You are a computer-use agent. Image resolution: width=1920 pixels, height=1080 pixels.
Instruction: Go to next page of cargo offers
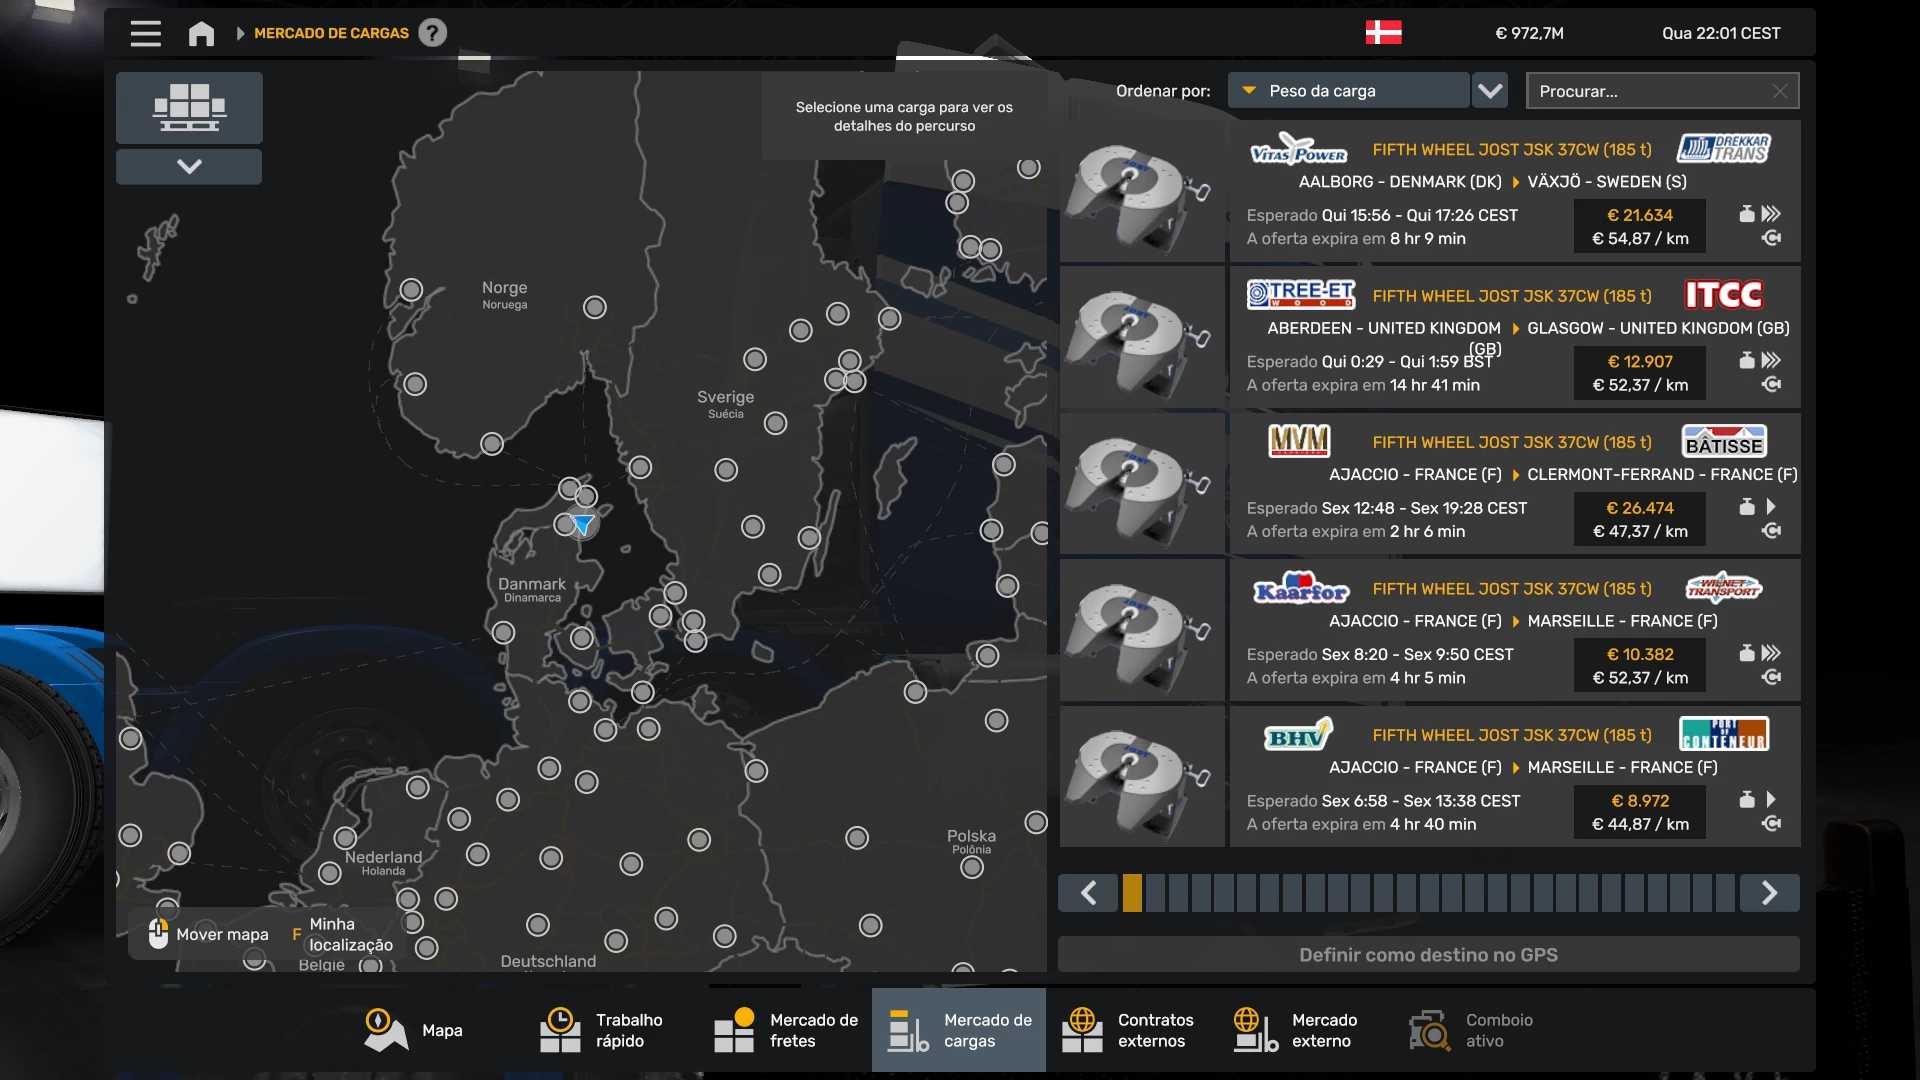pos(1769,893)
